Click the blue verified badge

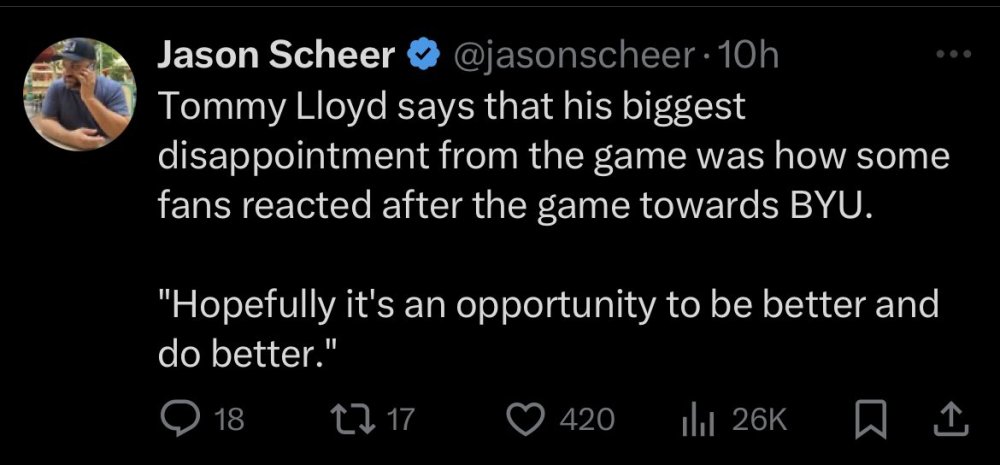422,57
